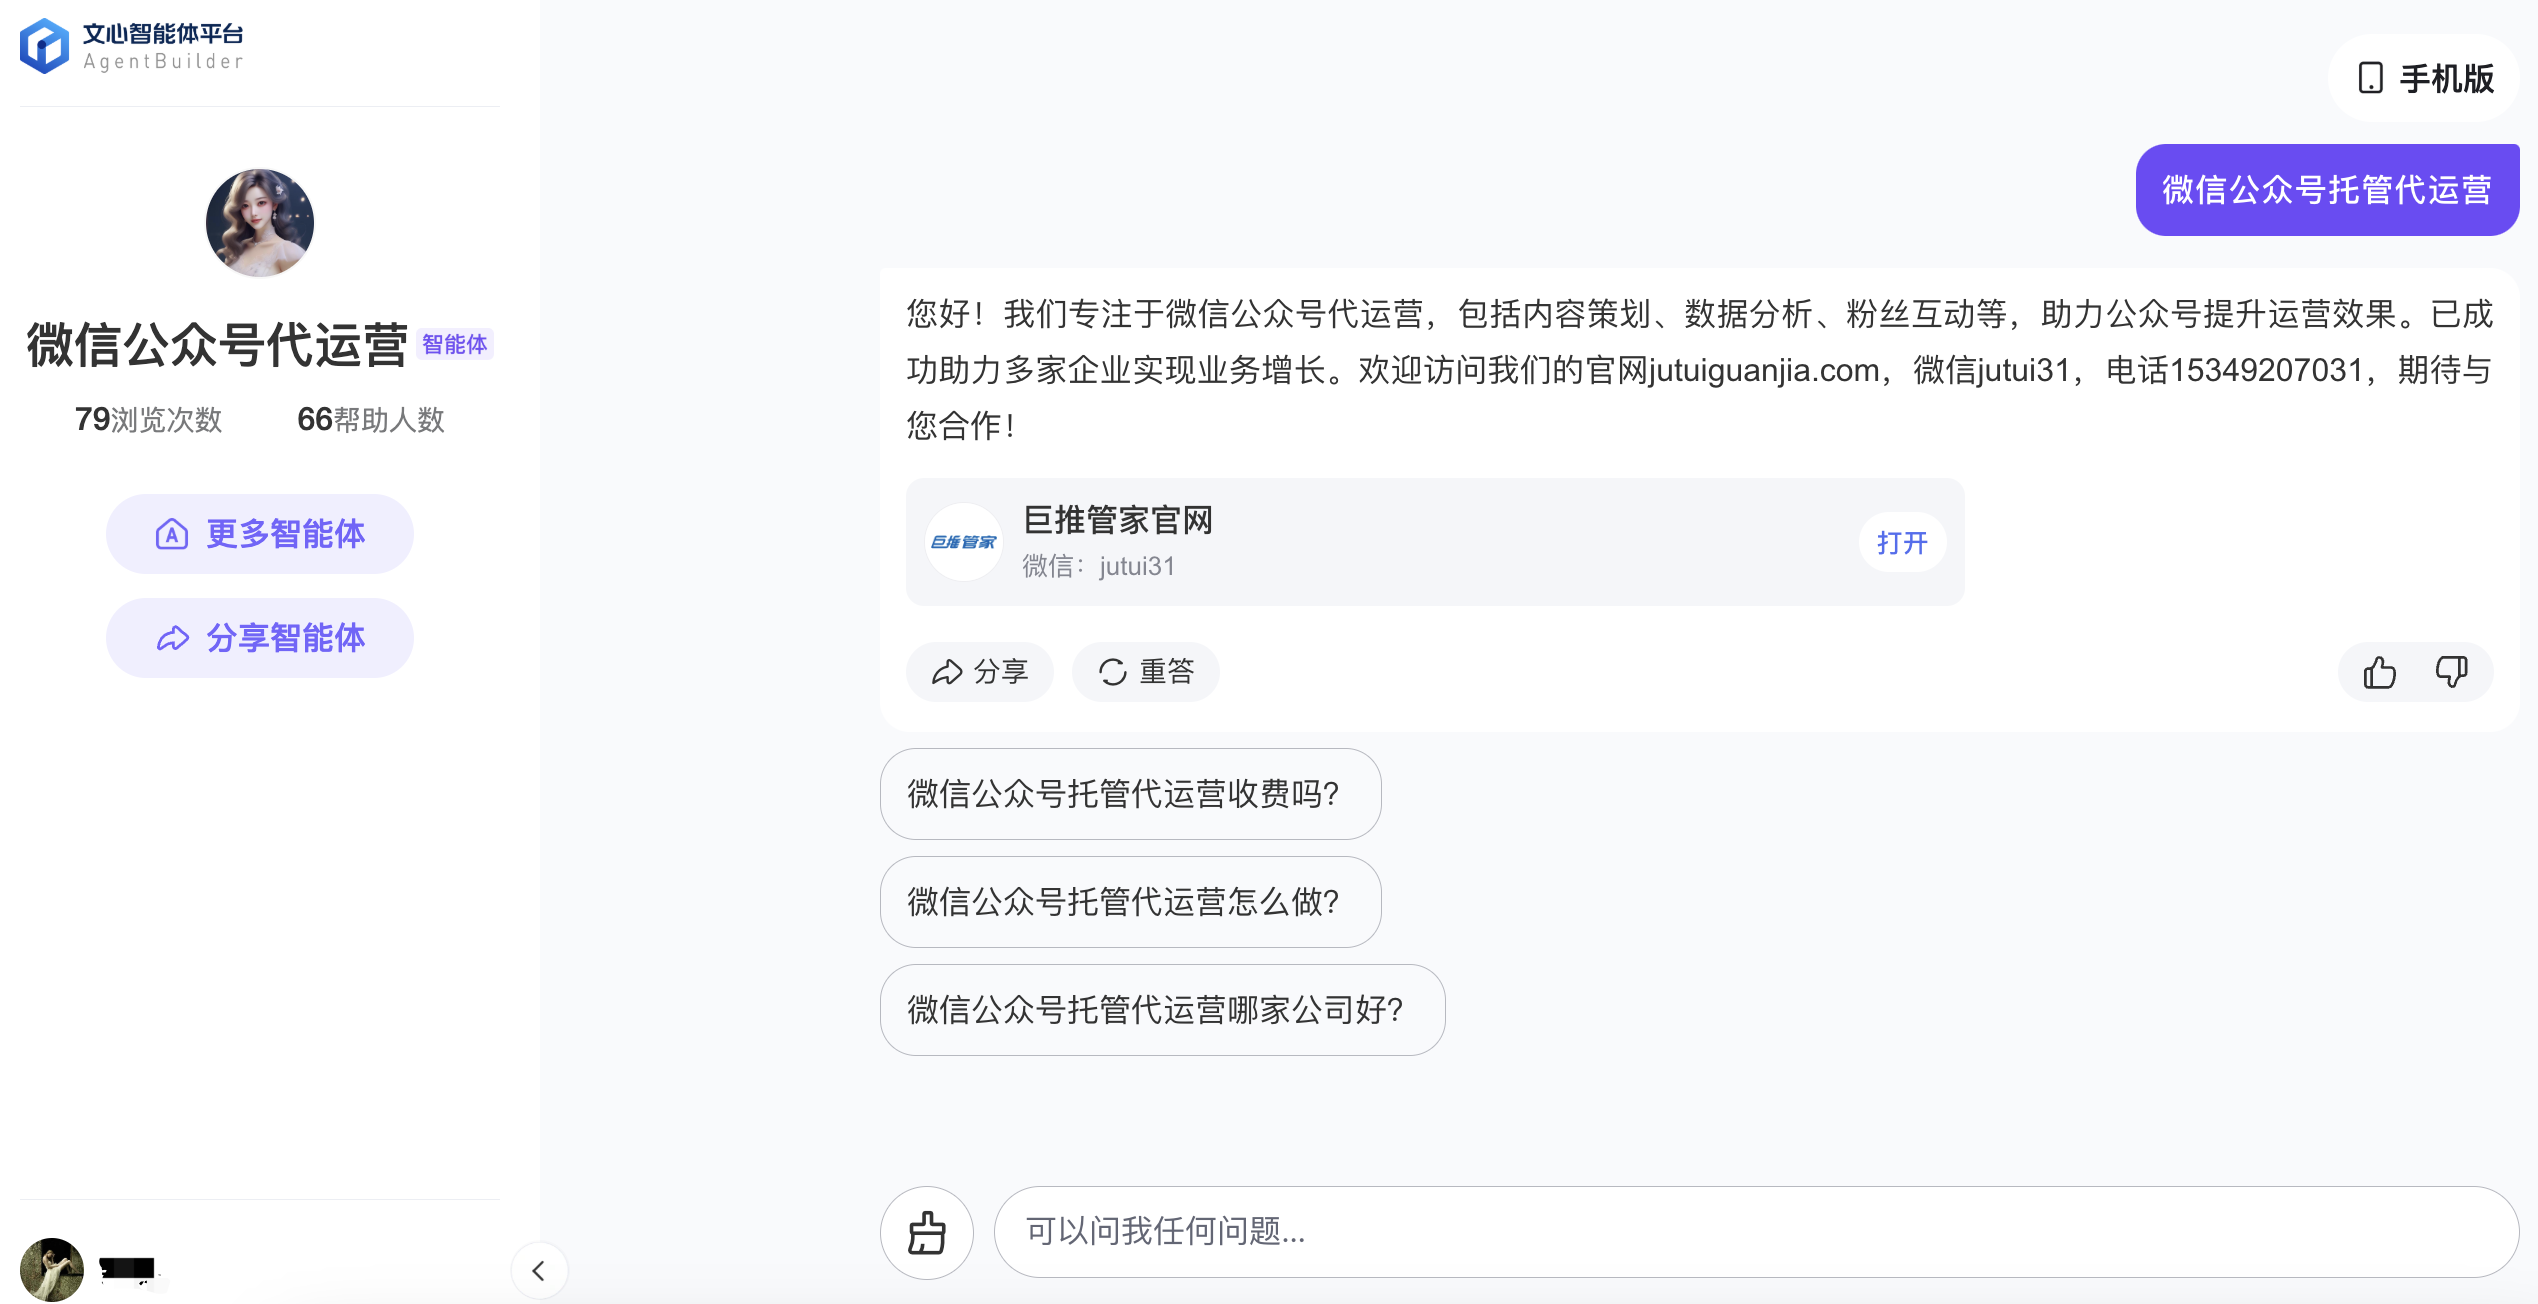Click the camera icon beside the input box
The image size is (2538, 1304).
point(925,1232)
